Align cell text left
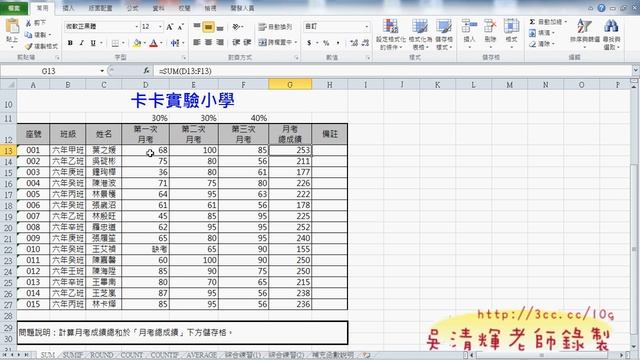This screenshot has width=640, height=360. pos(197,42)
